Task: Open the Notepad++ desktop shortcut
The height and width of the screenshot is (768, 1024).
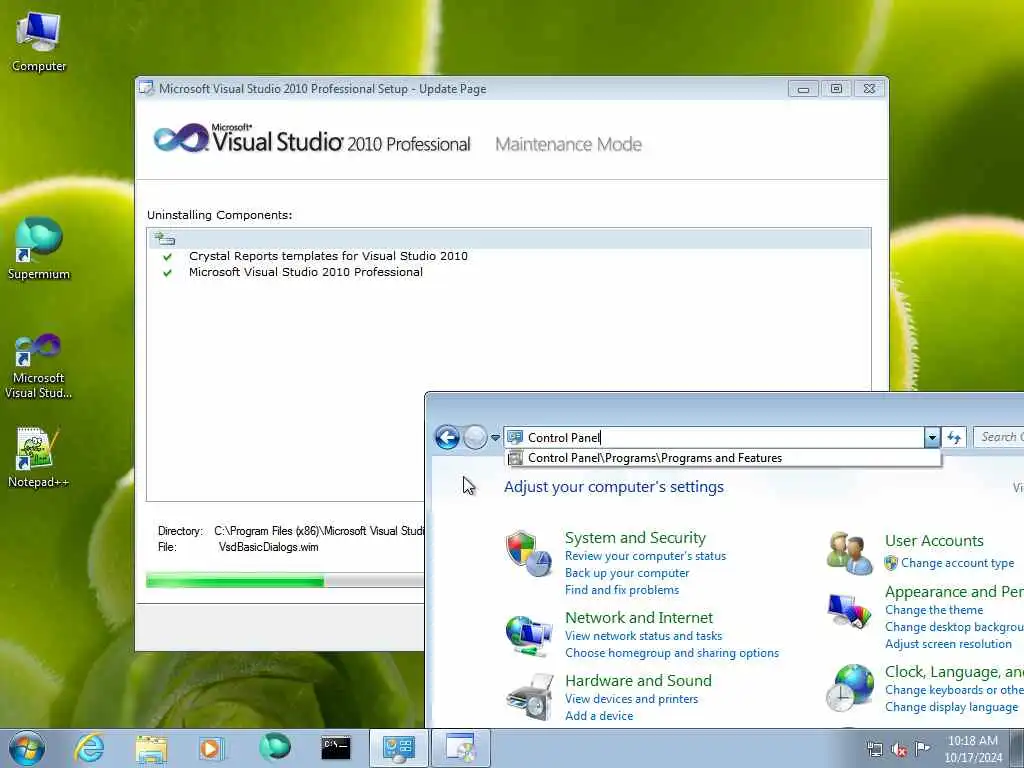Action: click(39, 457)
